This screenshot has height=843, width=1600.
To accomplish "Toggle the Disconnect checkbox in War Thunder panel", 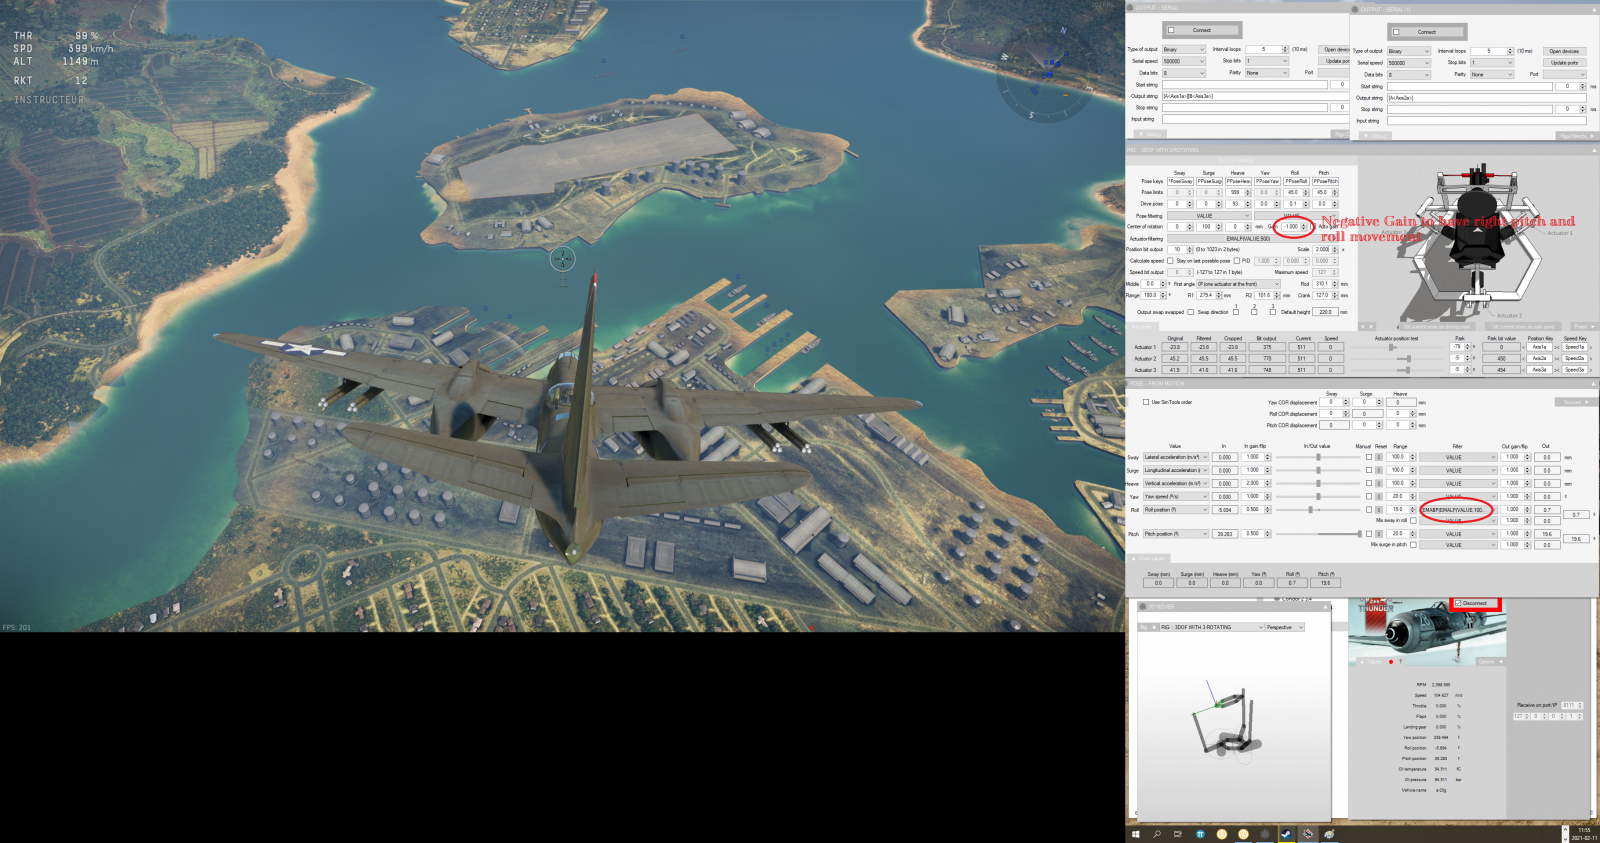I will coord(1459,603).
